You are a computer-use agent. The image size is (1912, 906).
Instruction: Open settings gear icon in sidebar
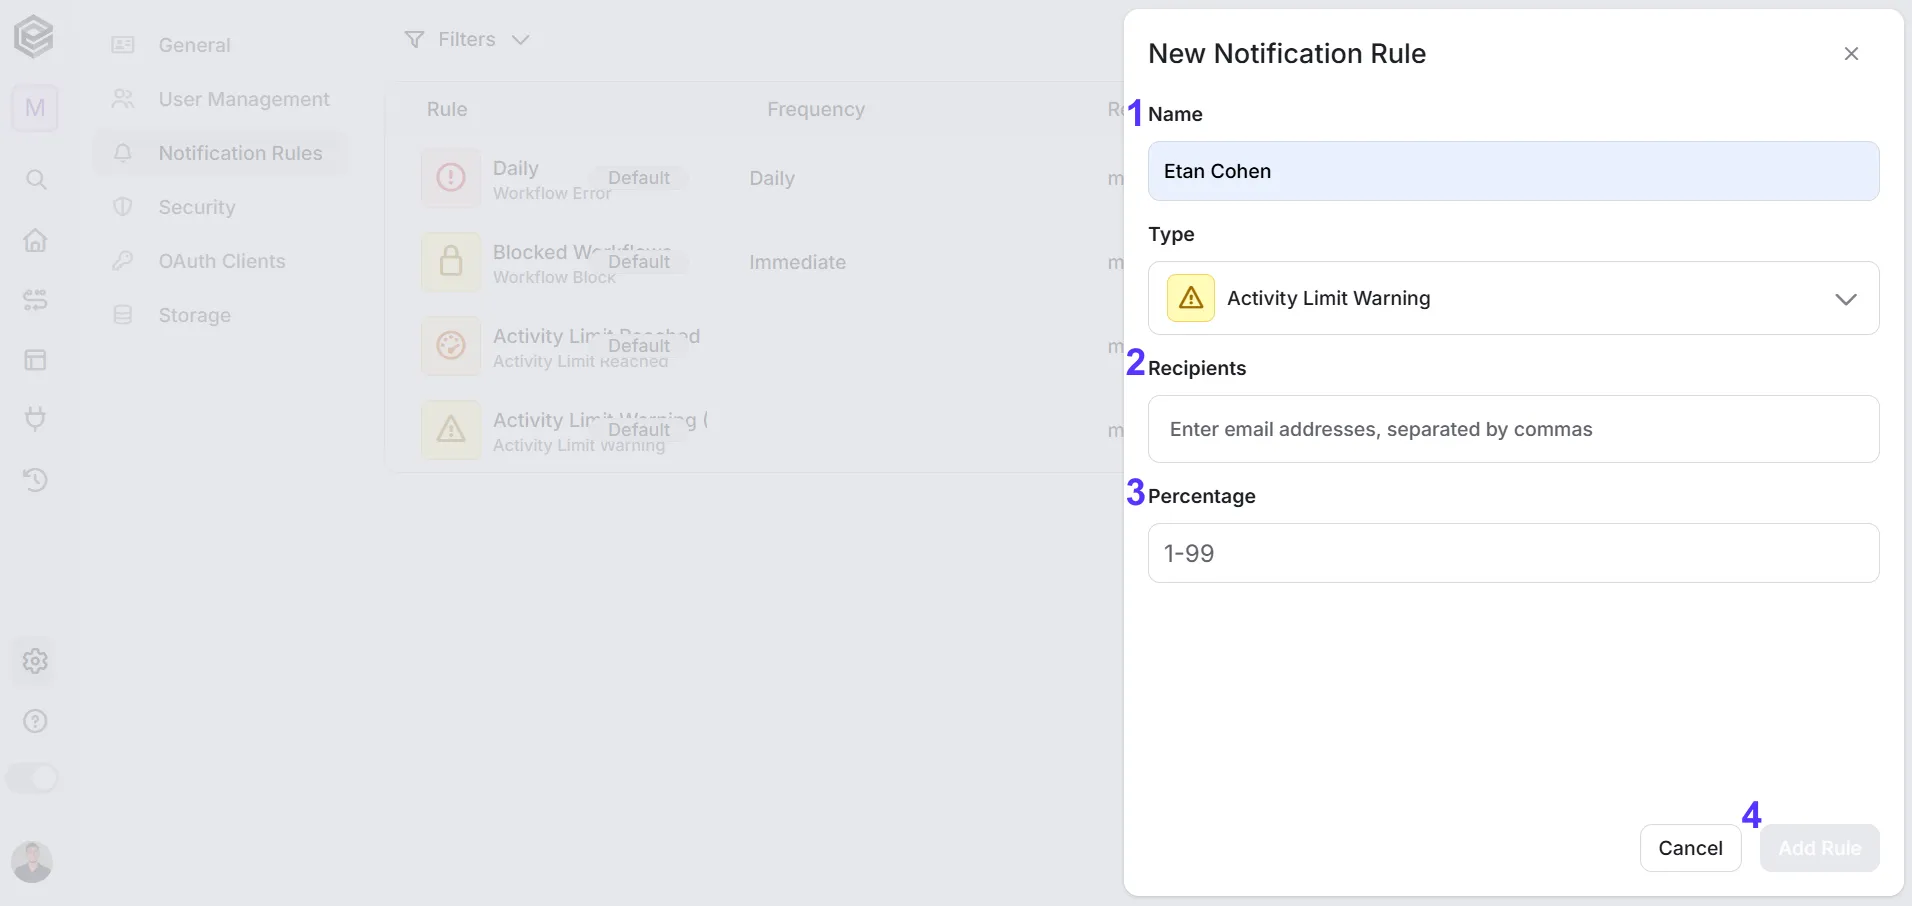click(x=35, y=661)
